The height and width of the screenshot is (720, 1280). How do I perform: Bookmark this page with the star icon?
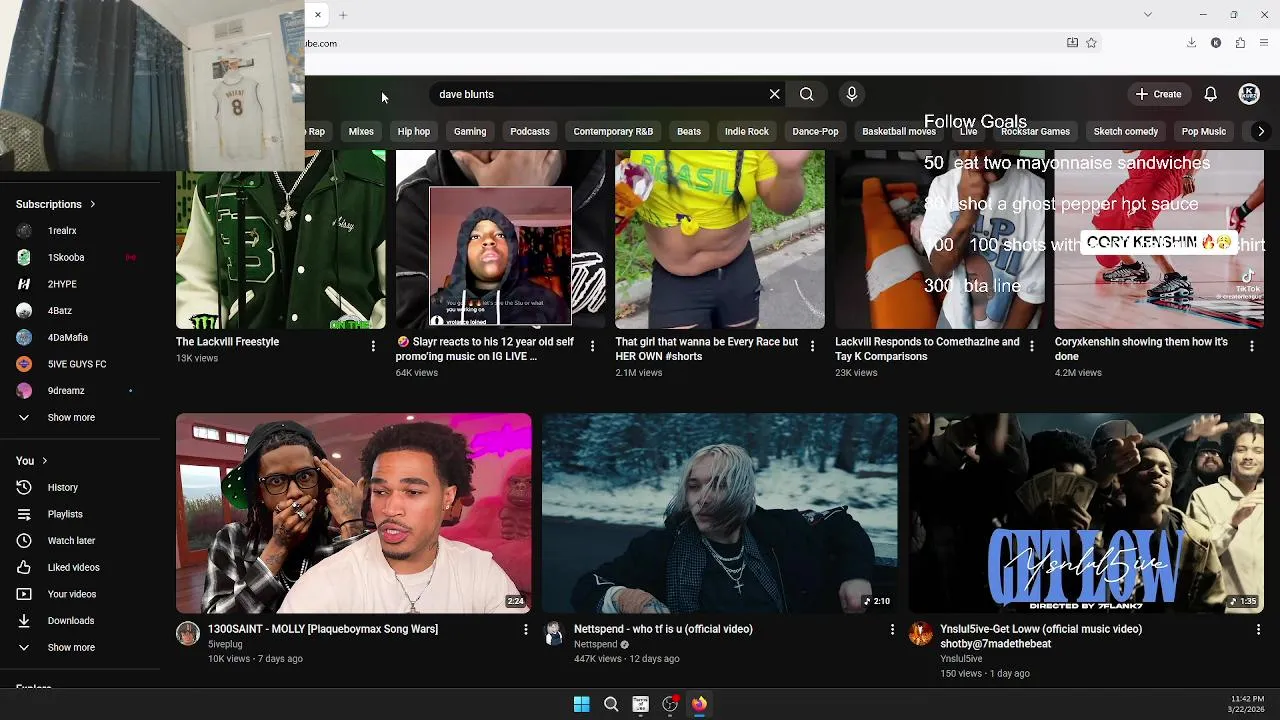tap(1091, 43)
